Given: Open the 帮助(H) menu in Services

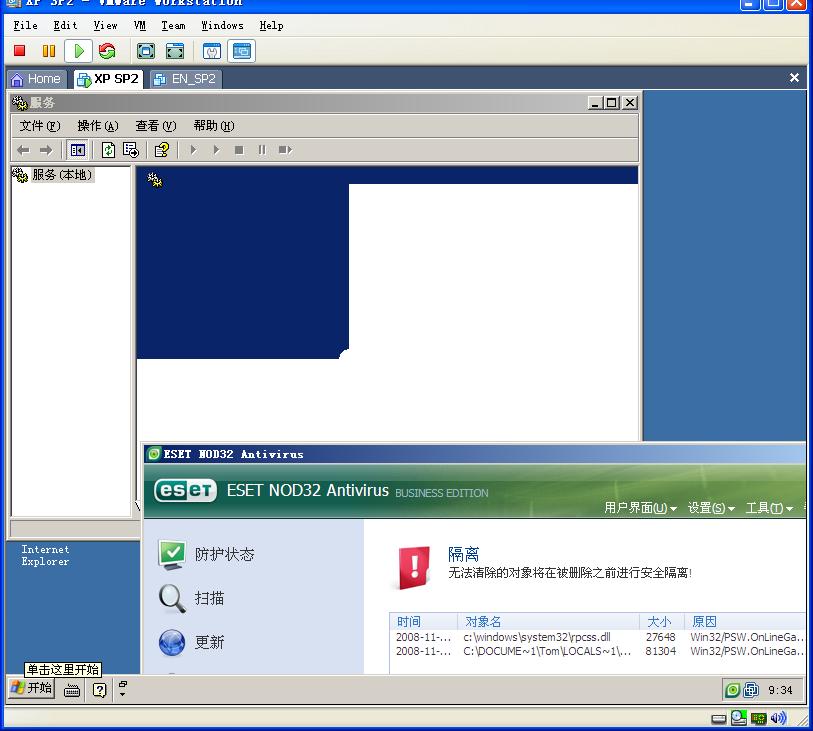Looking at the screenshot, I should pyautogui.click(x=214, y=126).
